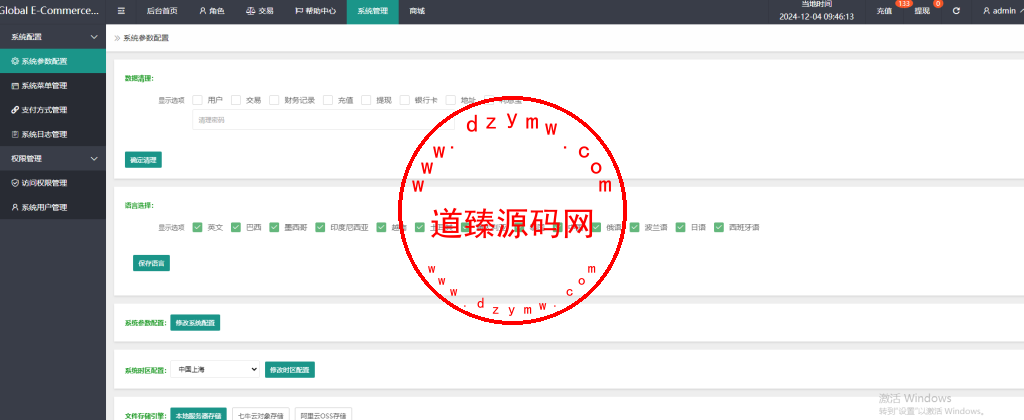Uncheck the 西班牙语 language checkbox
Image resolution: width=1024 pixels, height=420 pixels.
pyautogui.click(x=718, y=227)
